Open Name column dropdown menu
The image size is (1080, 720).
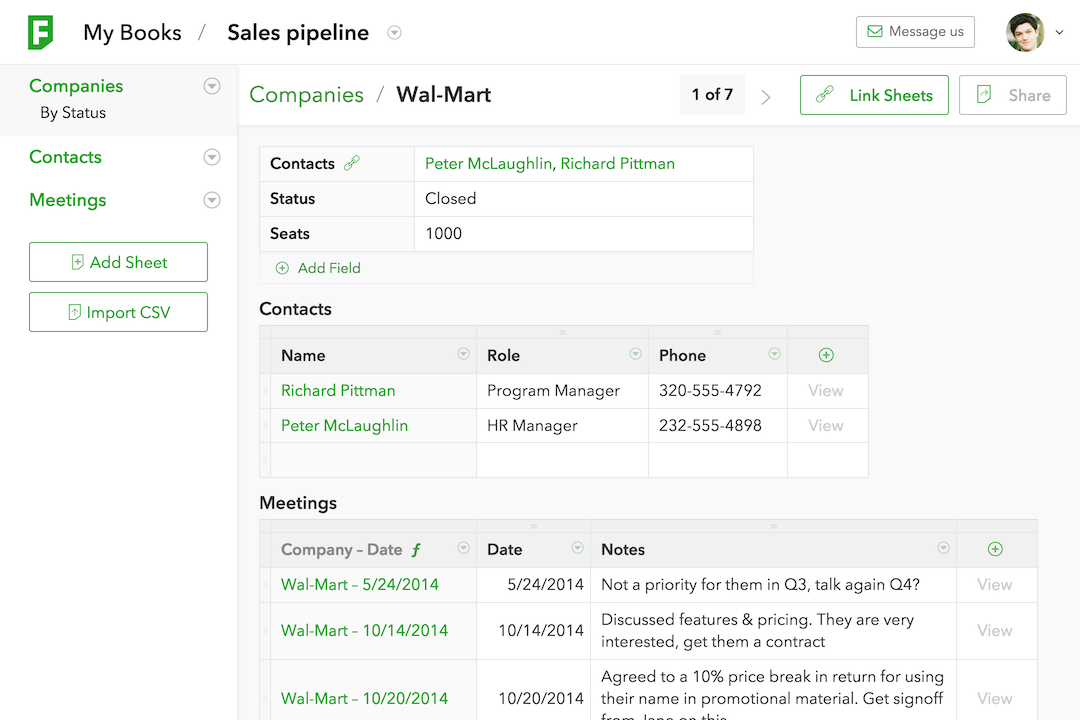pos(464,354)
